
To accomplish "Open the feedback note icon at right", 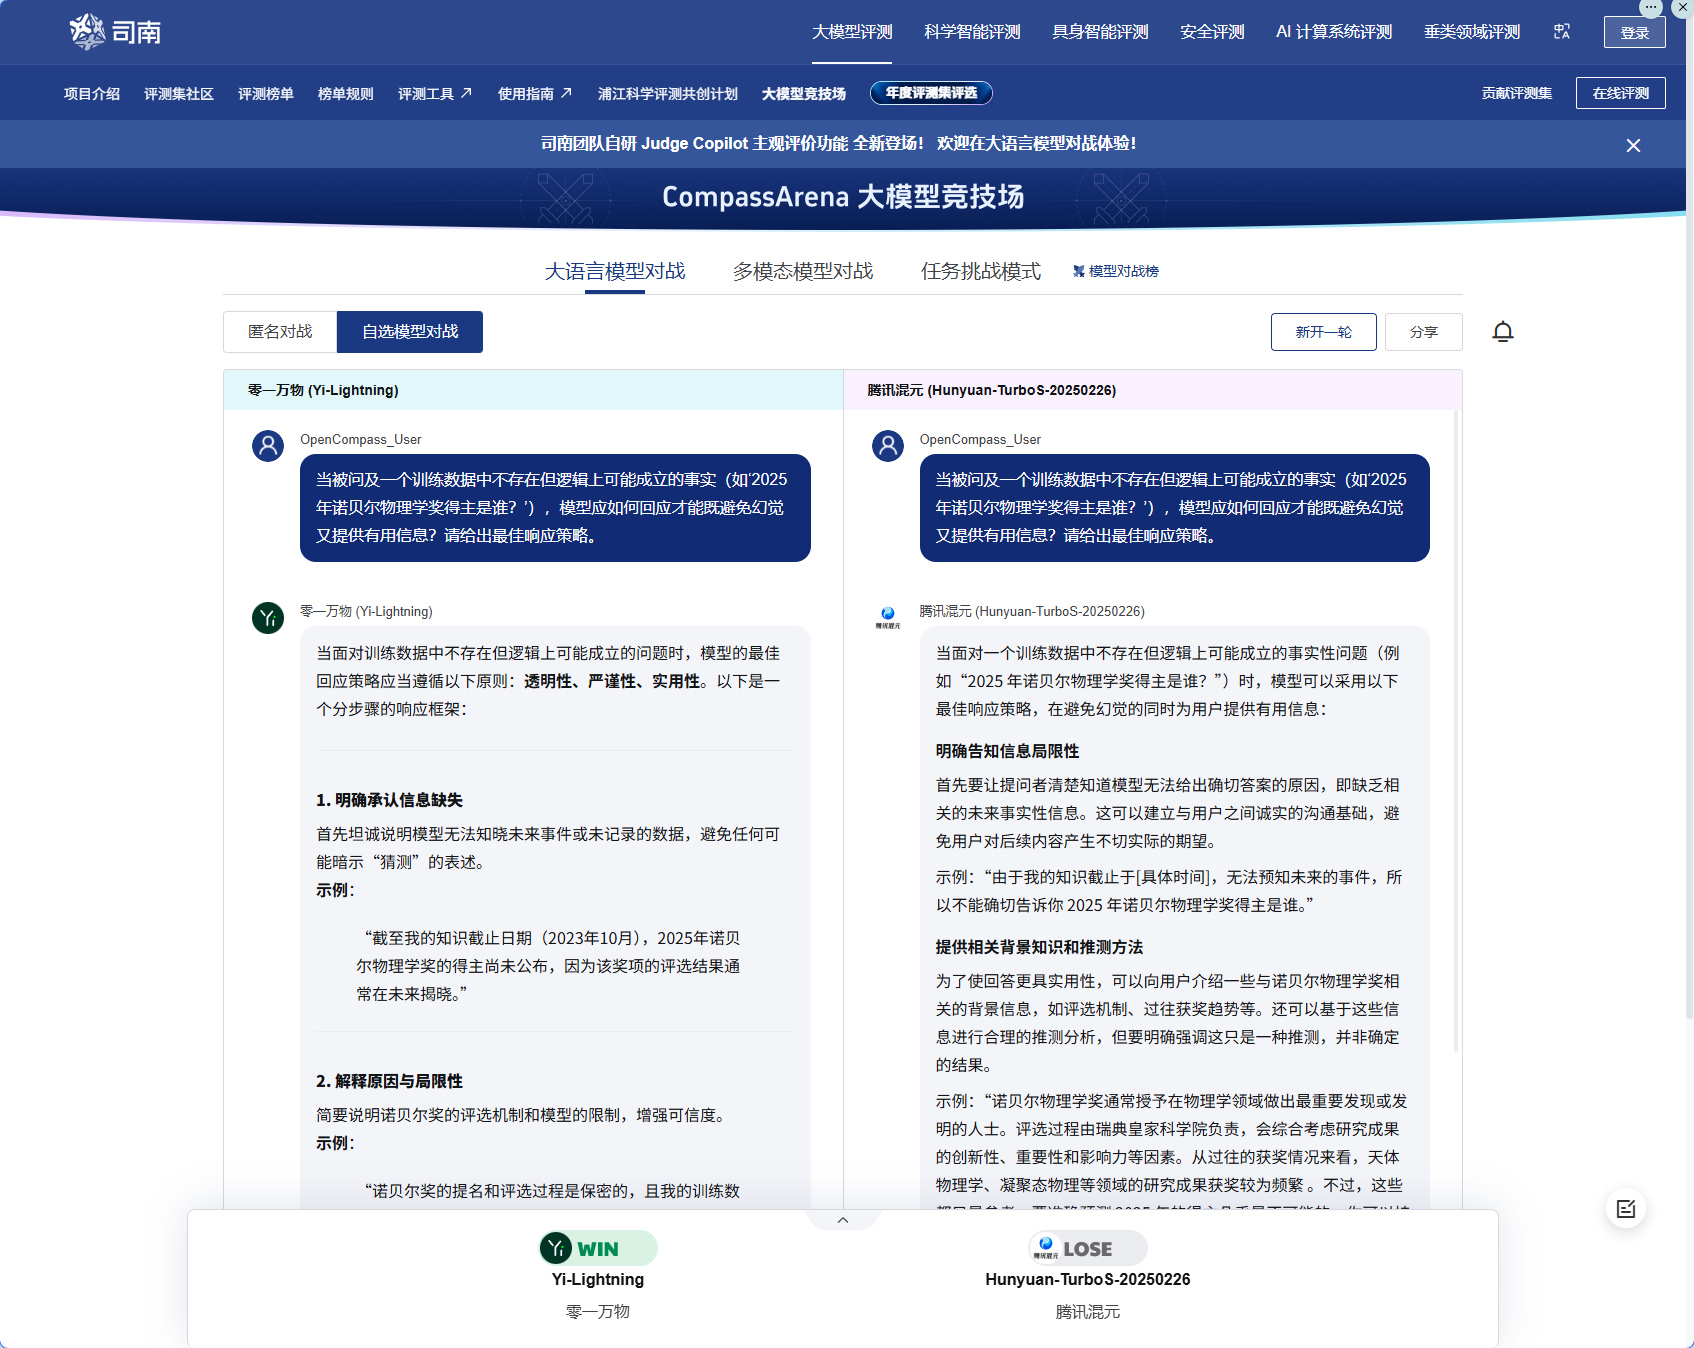I will coord(1626,1209).
